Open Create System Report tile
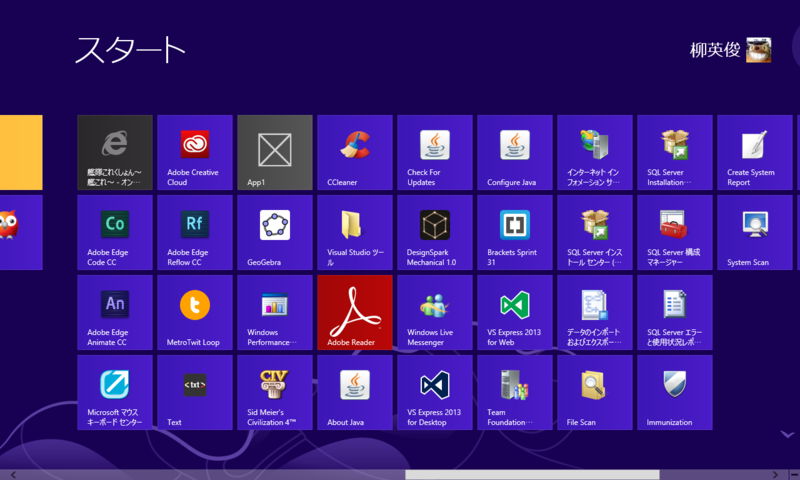The width and height of the screenshot is (800, 480). pyautogui.click(x=755, y=153)
